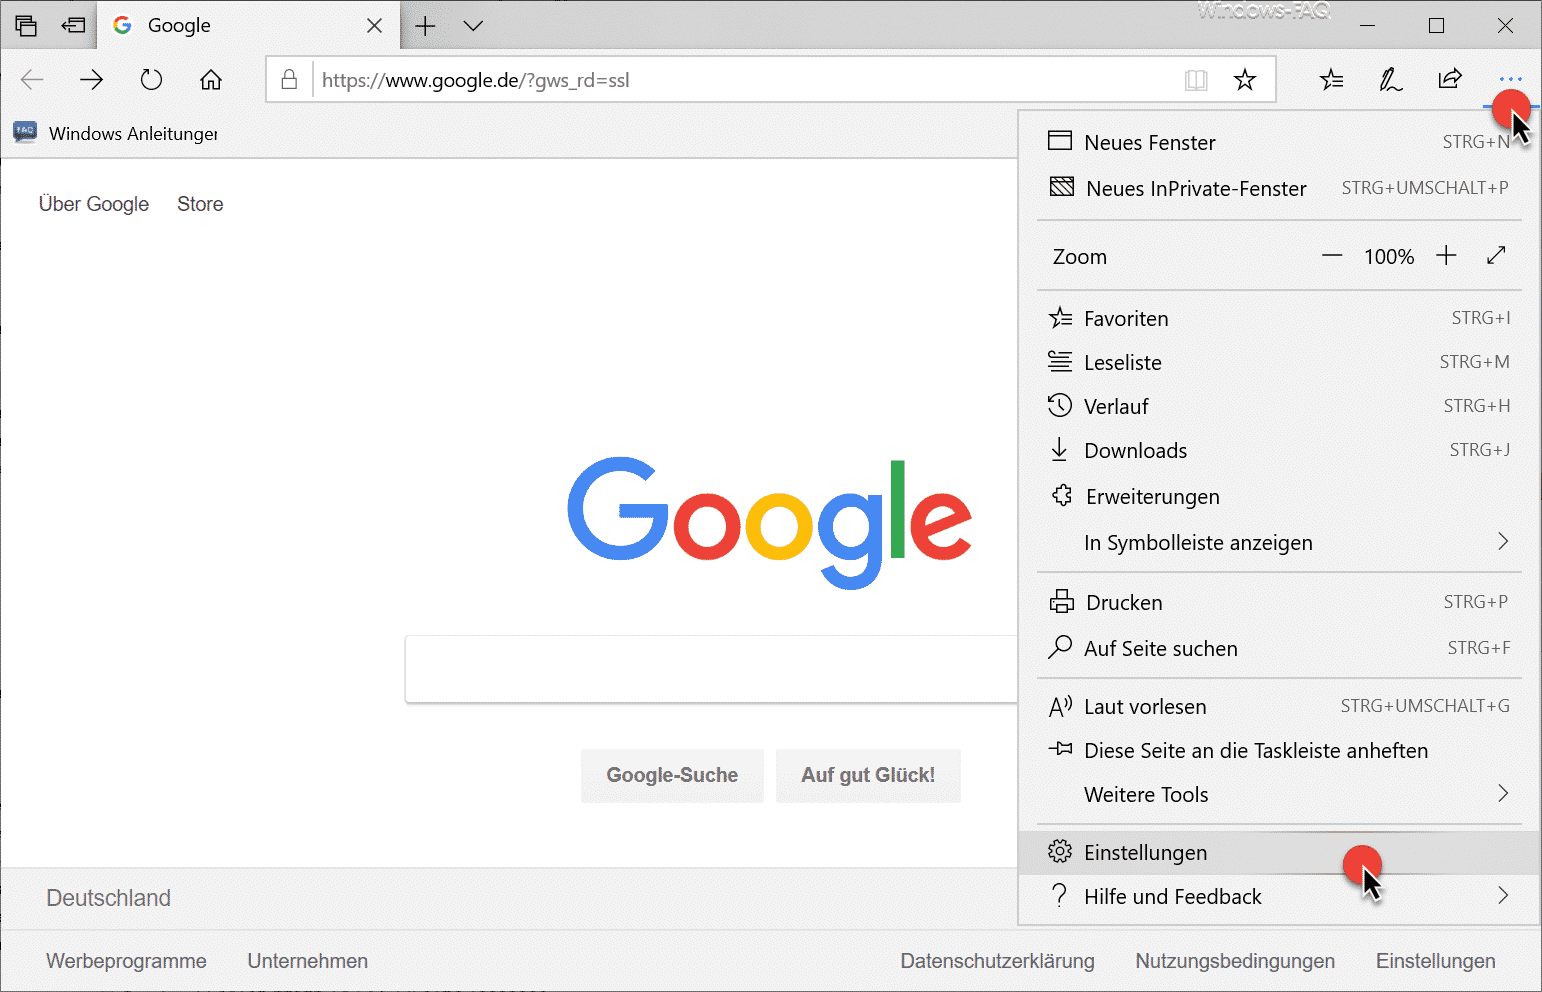
Task: Open Nutzungsbedingungen footer link
Action: click(1235, 961)
